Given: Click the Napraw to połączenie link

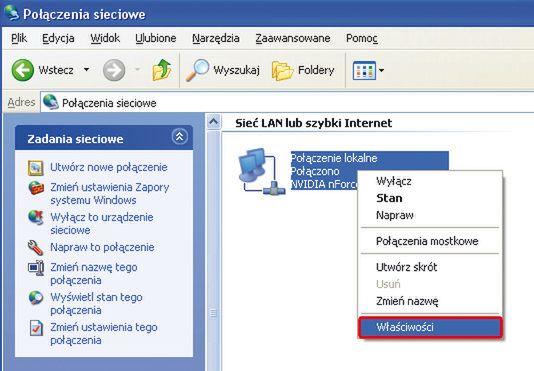Looking at the screenshot, I should coord(102,247).
